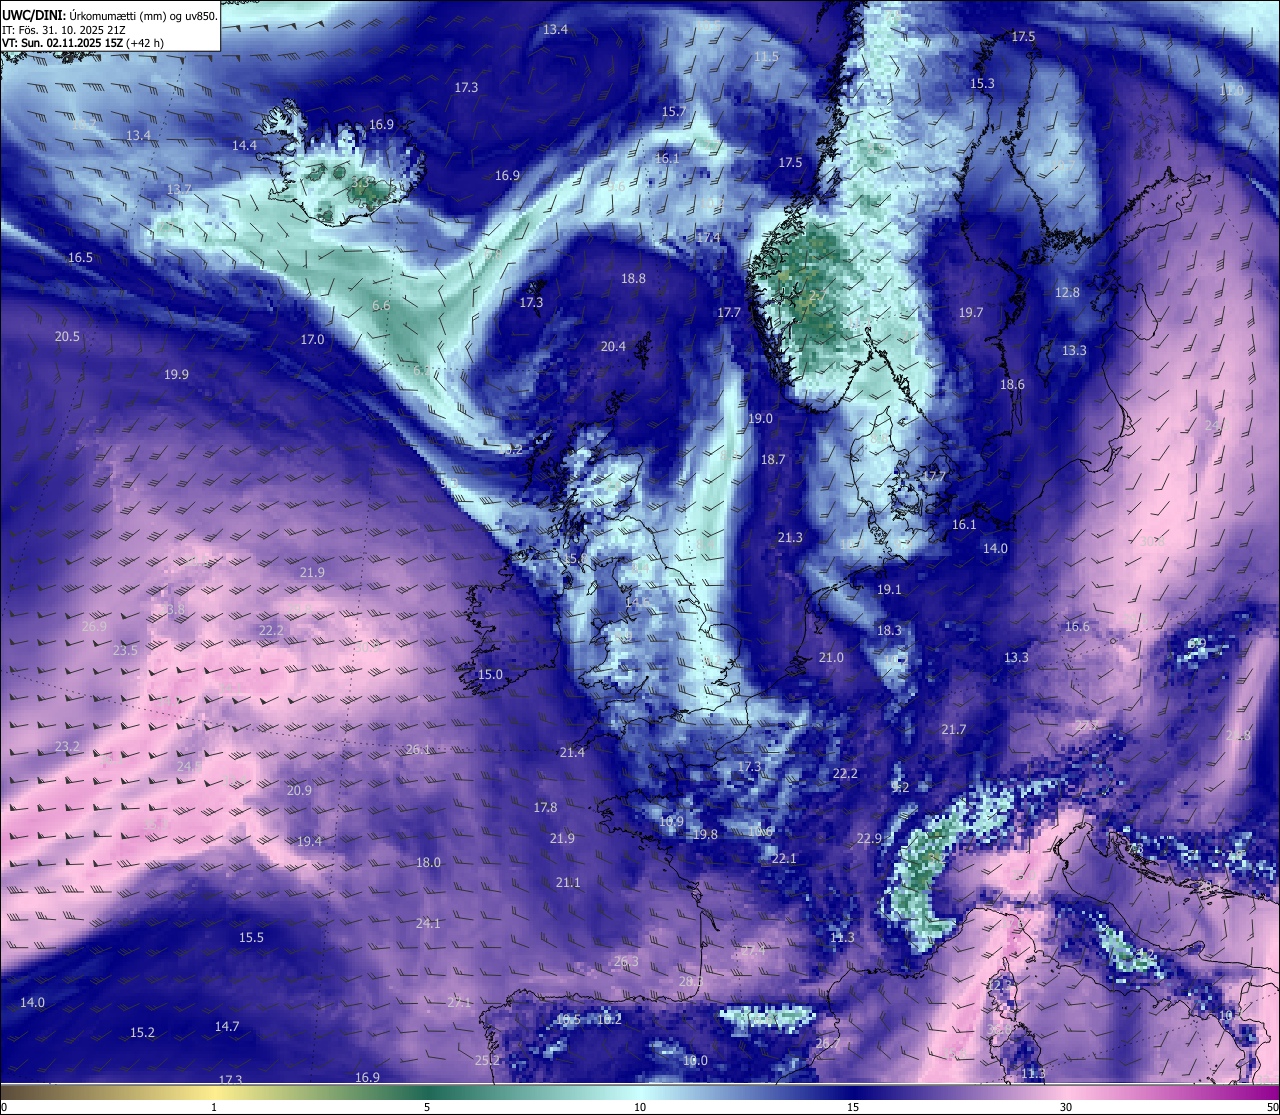Screen dimensions: 1280x1115
Task: Click the 14.7 value on the map
Action: pyautogui.click(x=227, y=1027)
